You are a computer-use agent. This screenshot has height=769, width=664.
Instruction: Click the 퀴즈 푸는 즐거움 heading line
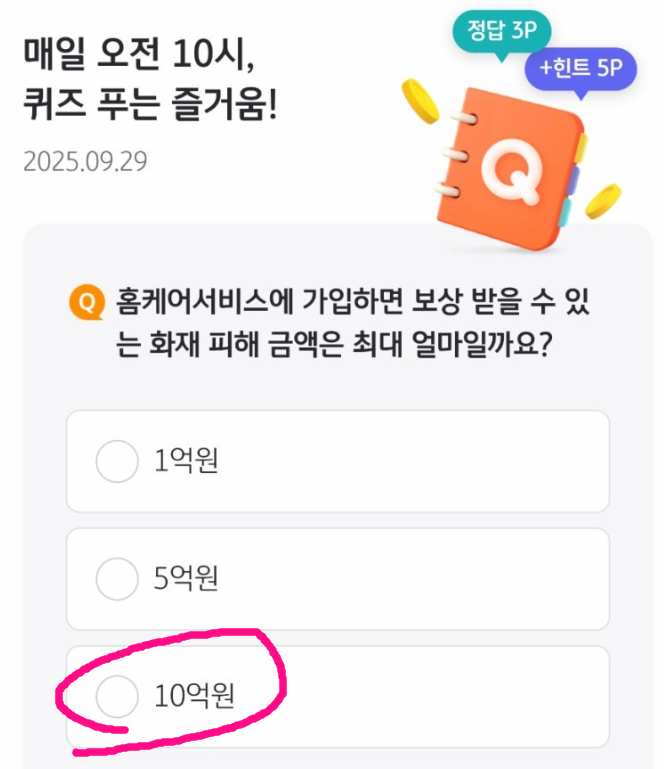pyautogui.click(x=151, y=104)
